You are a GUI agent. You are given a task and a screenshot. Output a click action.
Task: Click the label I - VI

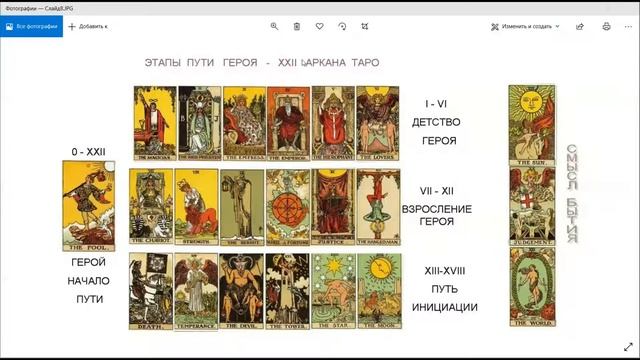[436, 104]
